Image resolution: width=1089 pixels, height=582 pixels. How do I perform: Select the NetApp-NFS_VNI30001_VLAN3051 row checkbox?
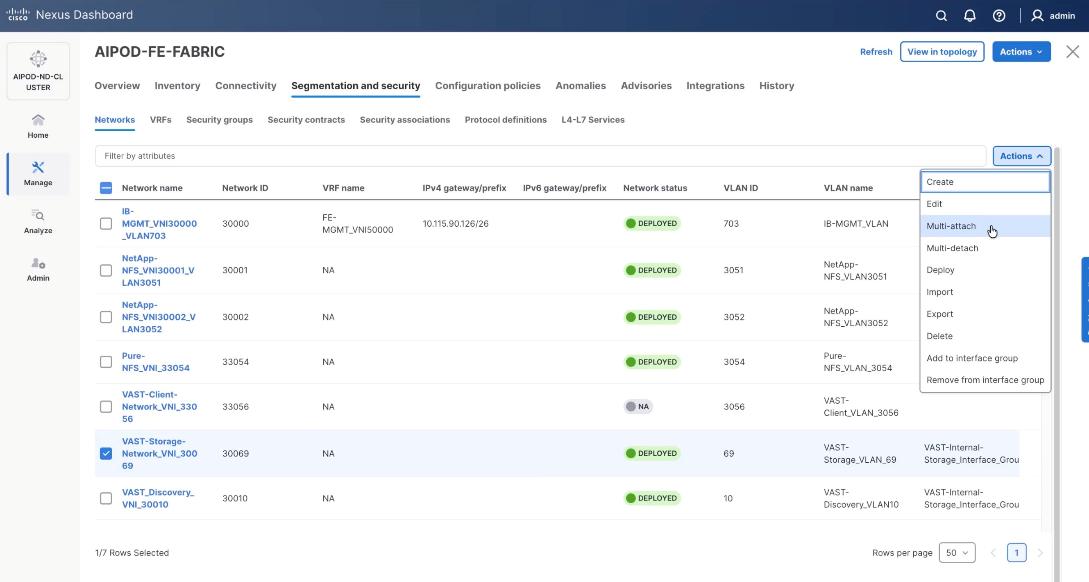[106, 270]
